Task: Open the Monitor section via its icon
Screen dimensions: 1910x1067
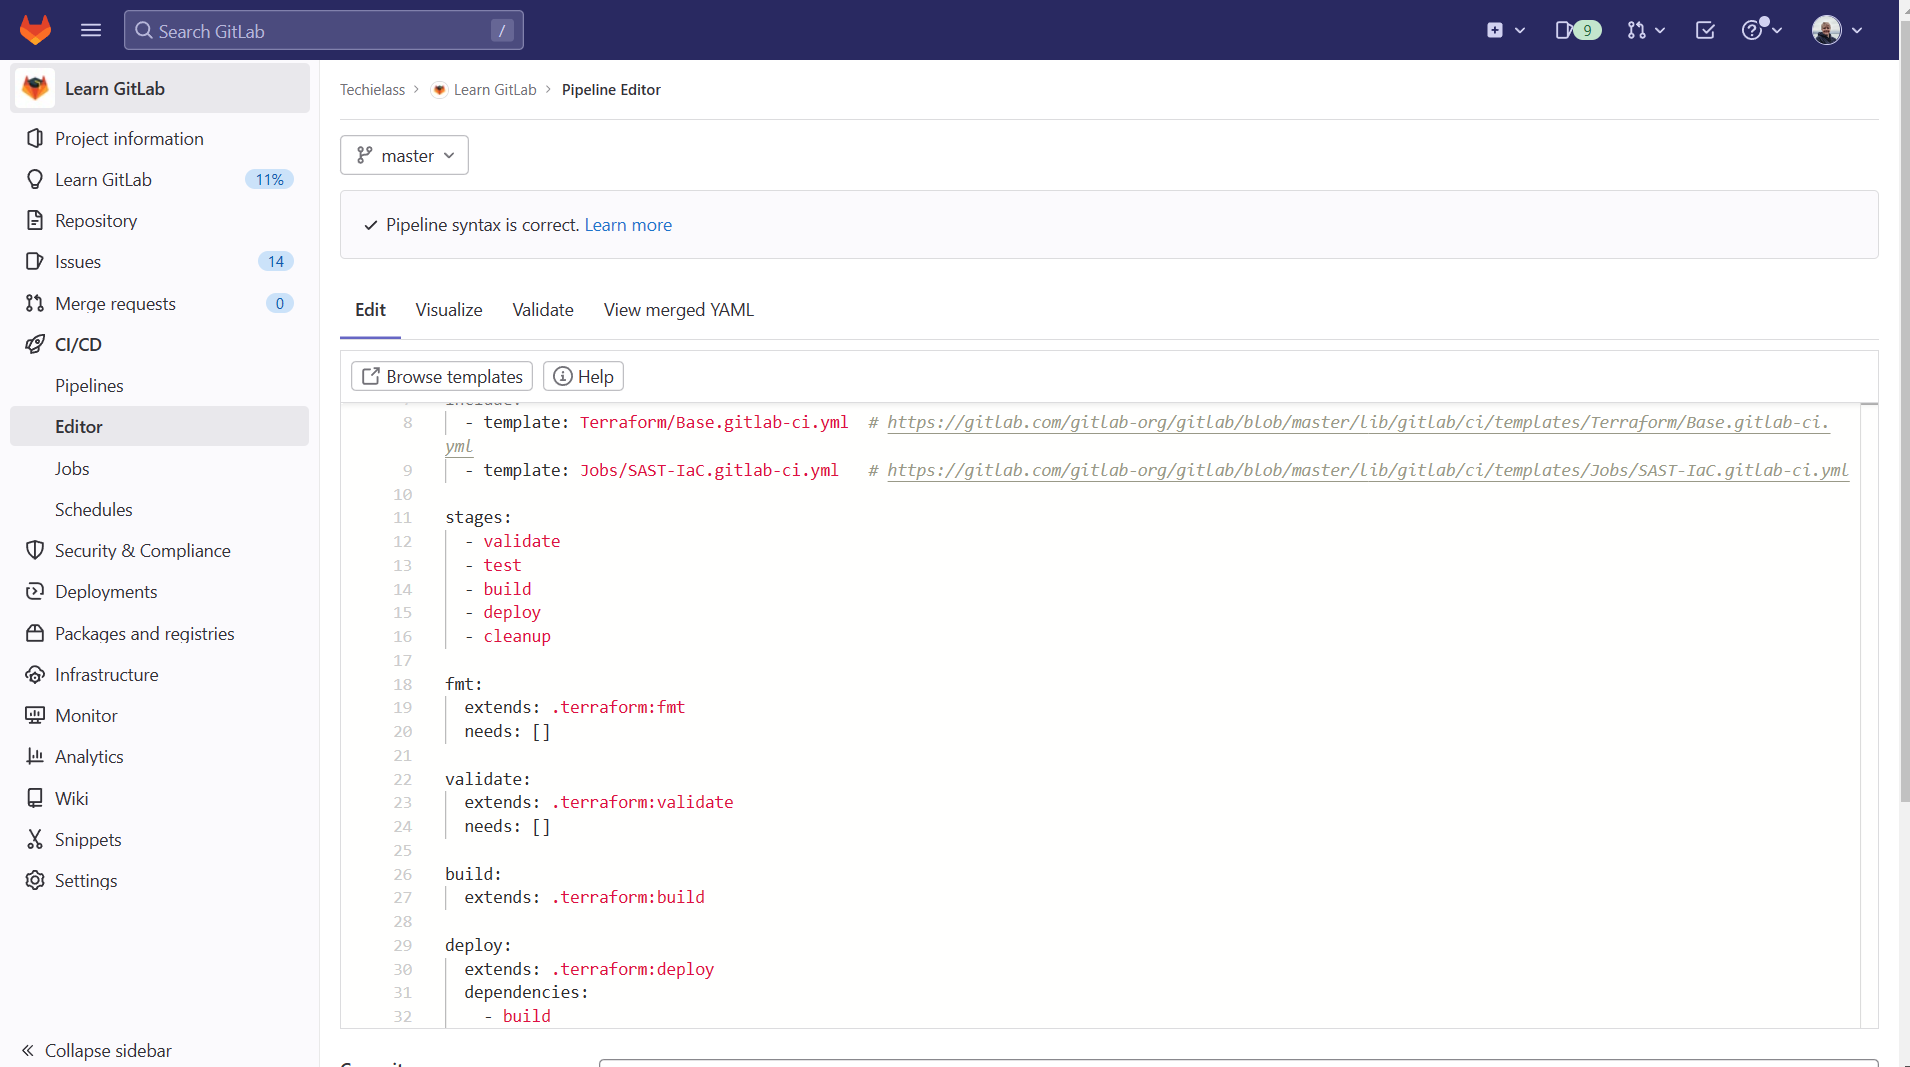Action: [35, 715]
